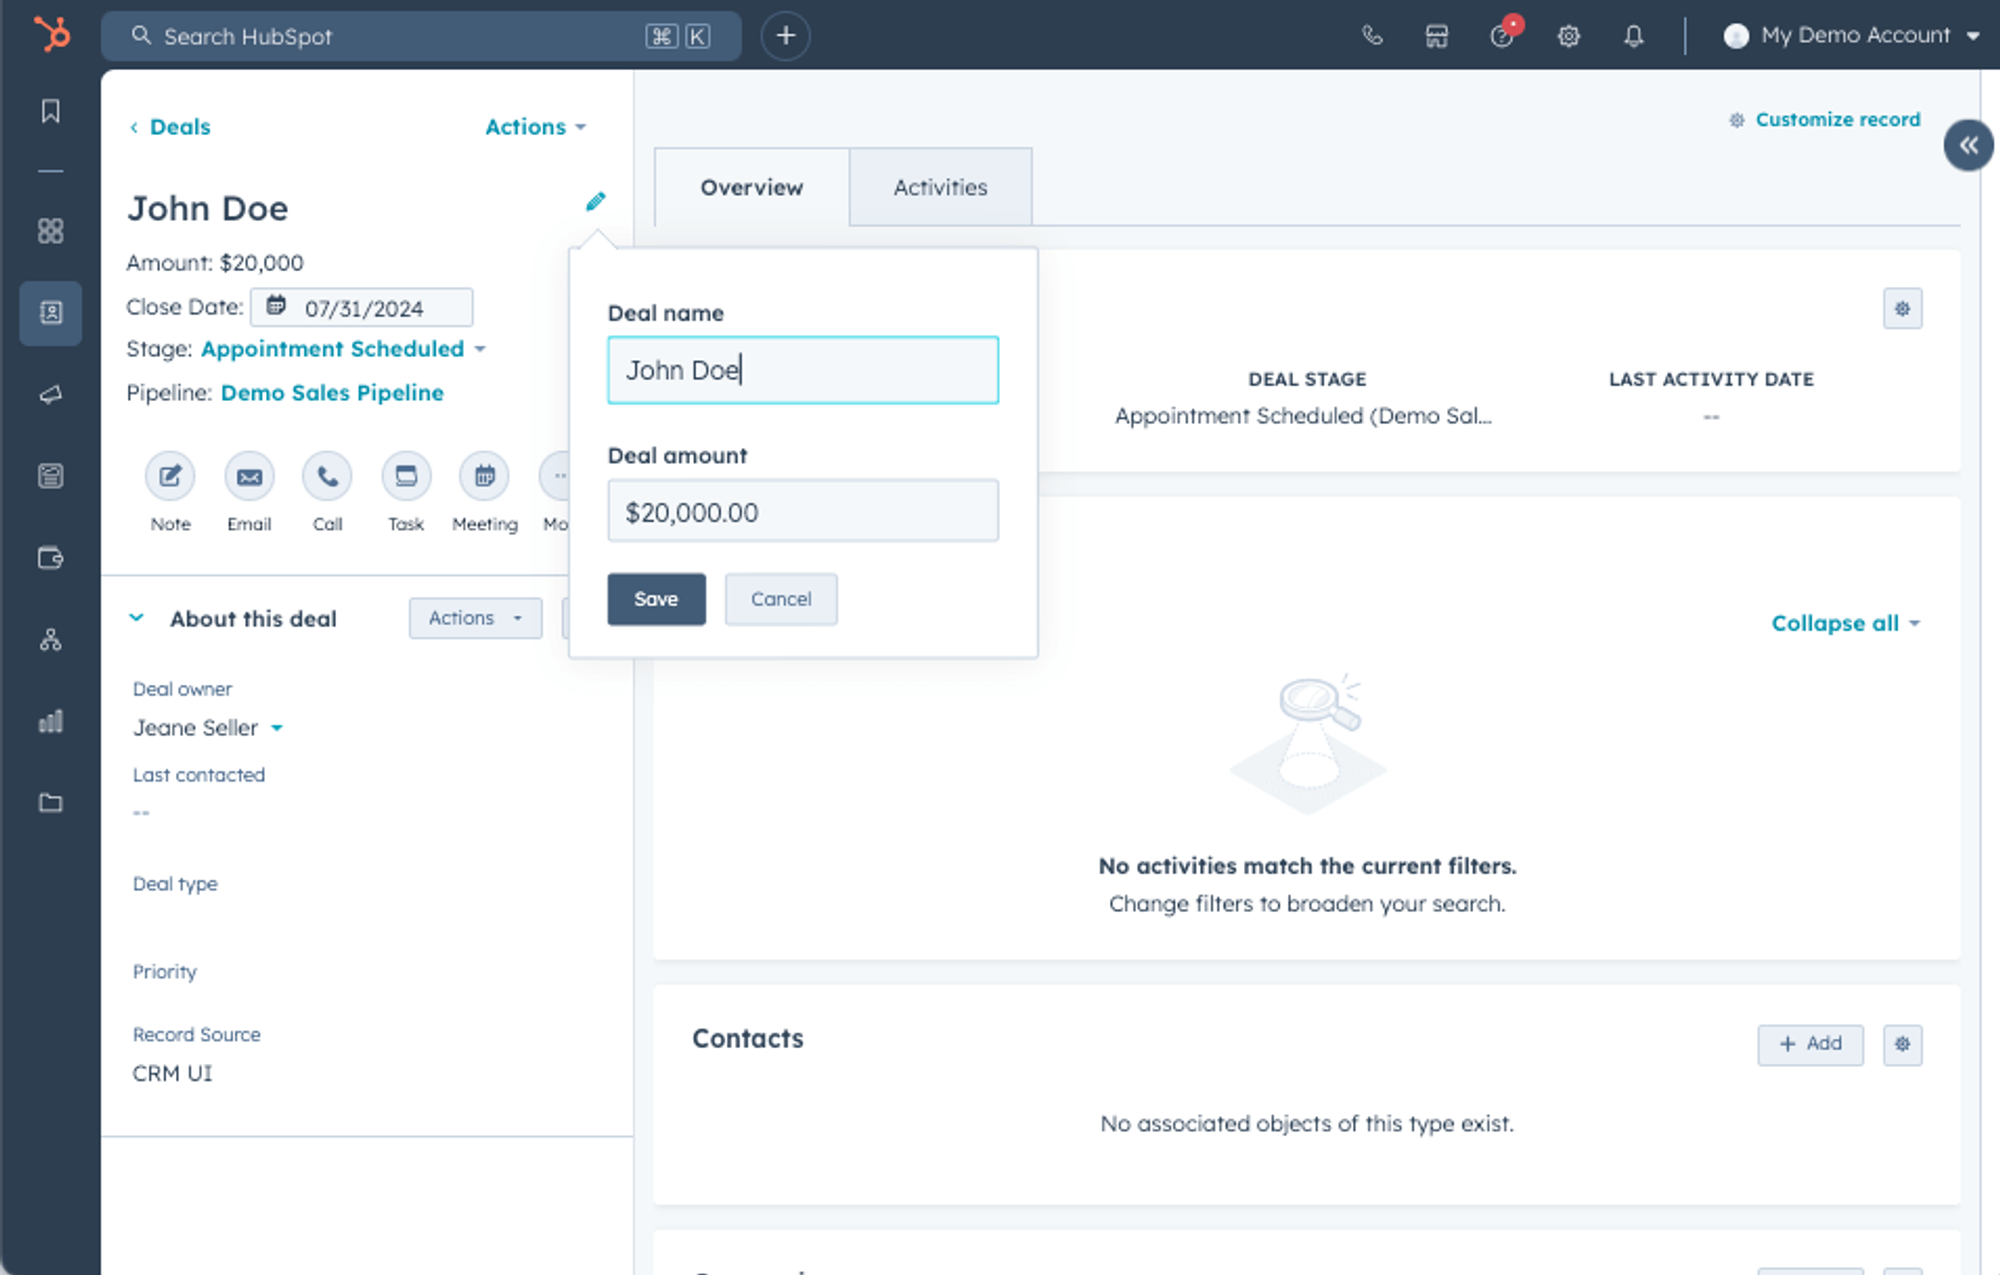Image resolution: width=2000 pixels, height=1275 pixels.
Task: Click the pencil edit icon beside John Doe
Action: pos(595,202)
